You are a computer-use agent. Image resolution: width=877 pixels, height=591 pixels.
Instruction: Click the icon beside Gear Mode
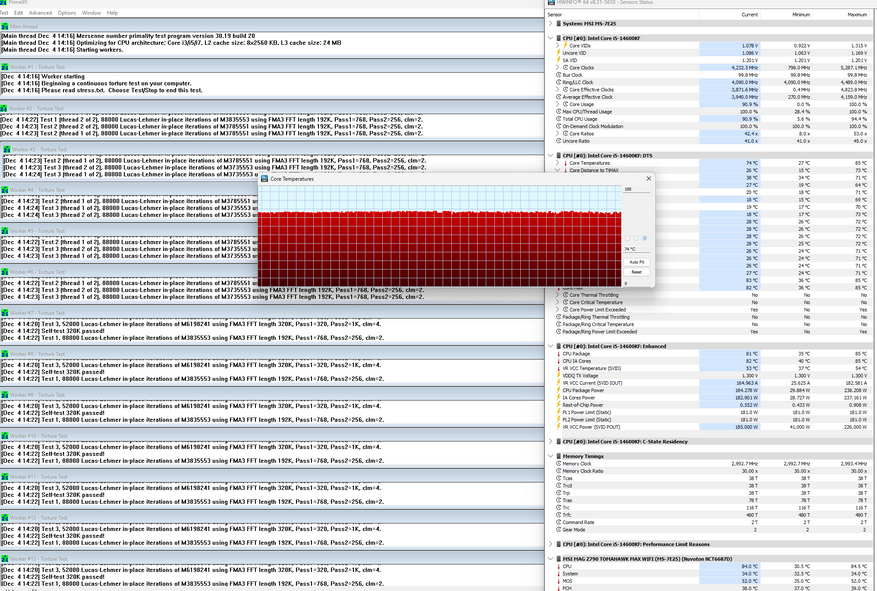558,529
